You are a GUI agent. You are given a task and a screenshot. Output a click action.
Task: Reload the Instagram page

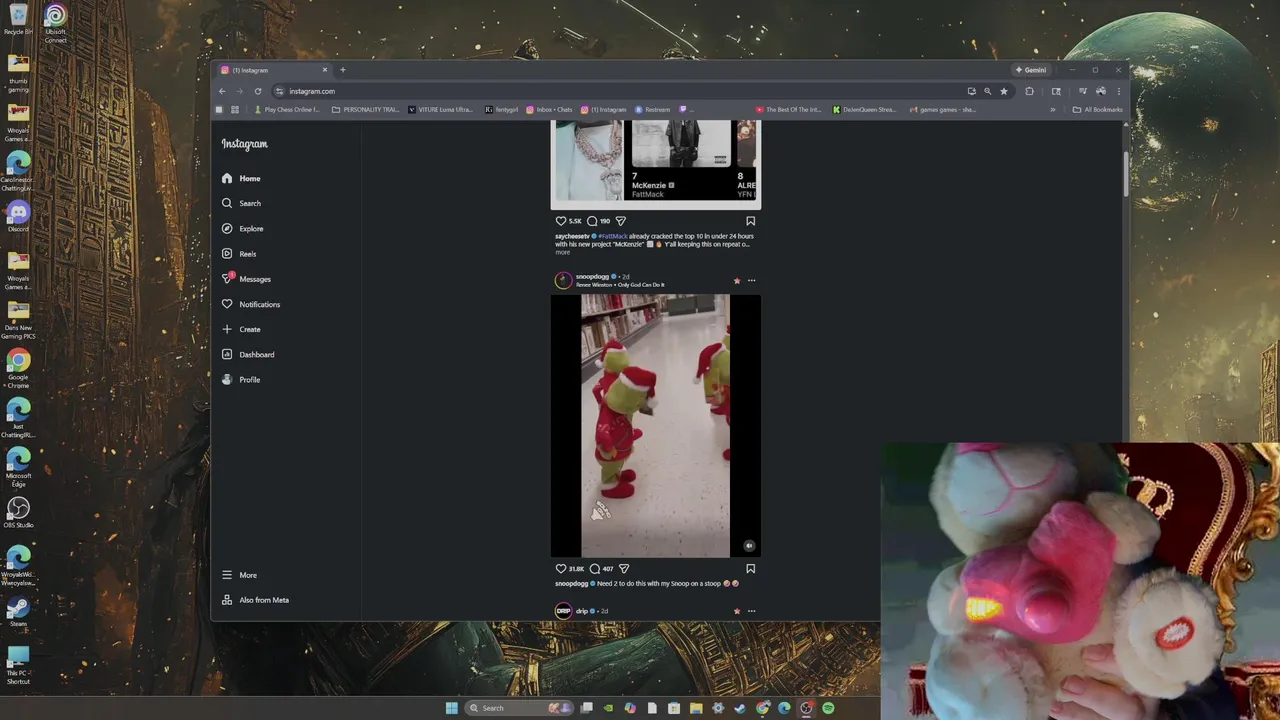[258, 91]
